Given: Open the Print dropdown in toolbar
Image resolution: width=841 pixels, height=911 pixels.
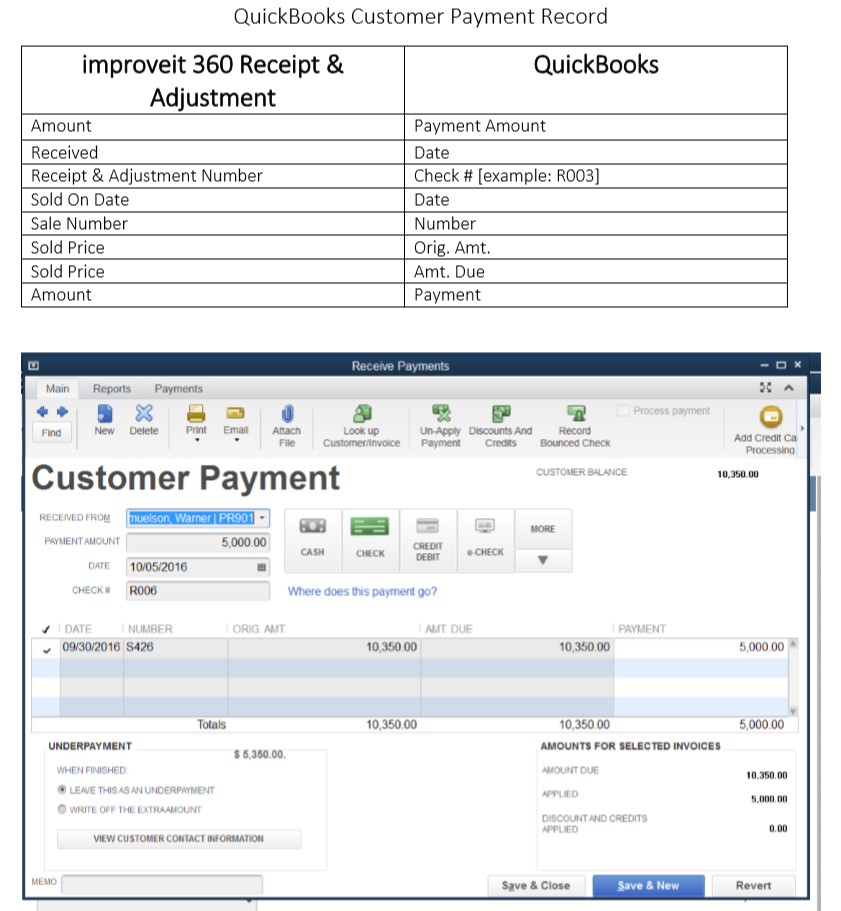Looking at the screenshot, I should coord(197,439).
